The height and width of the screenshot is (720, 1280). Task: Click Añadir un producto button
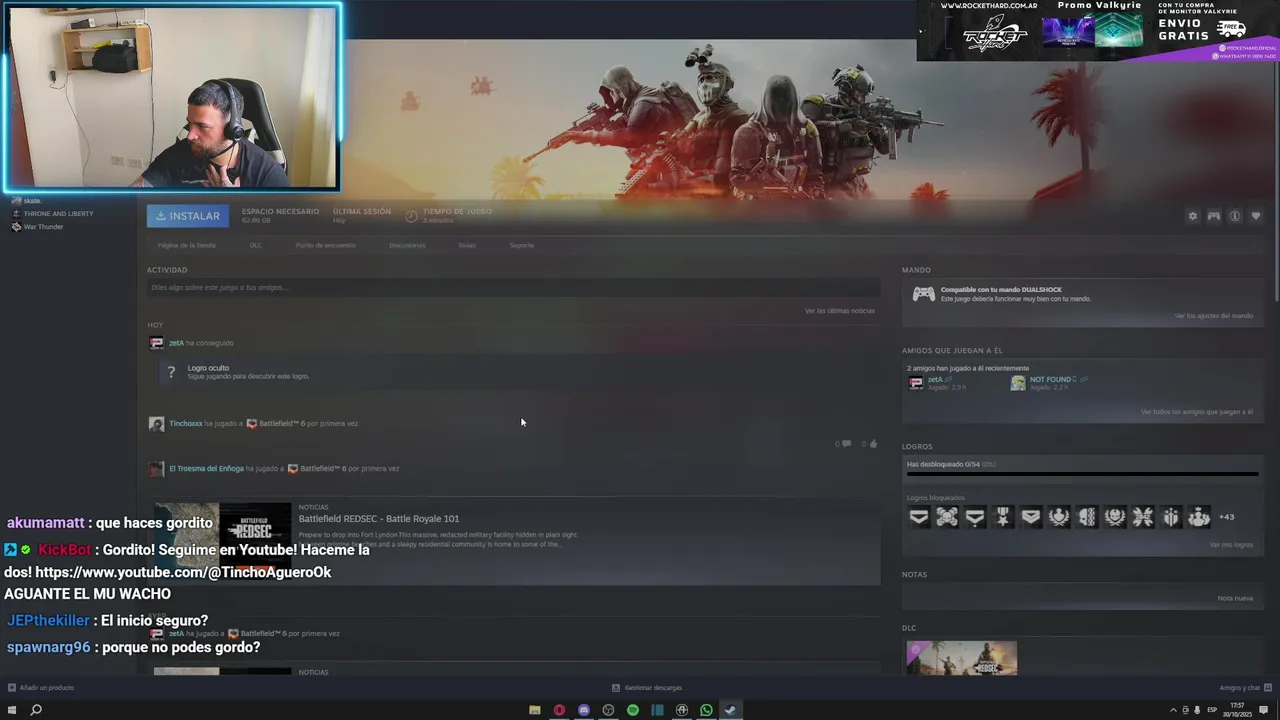tap(41, 688)
